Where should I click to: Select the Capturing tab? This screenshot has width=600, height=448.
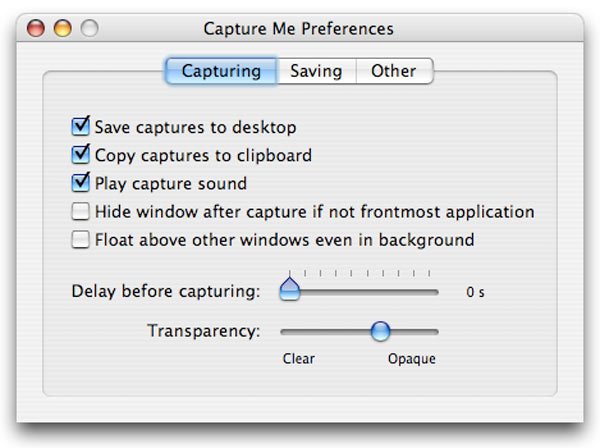coord(221,71)
